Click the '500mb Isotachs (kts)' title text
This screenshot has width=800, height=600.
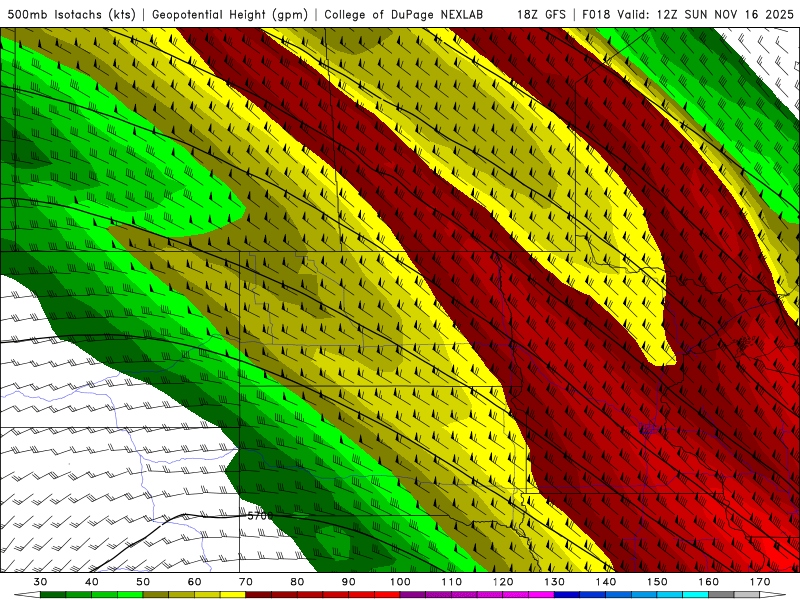coord(71,14)
